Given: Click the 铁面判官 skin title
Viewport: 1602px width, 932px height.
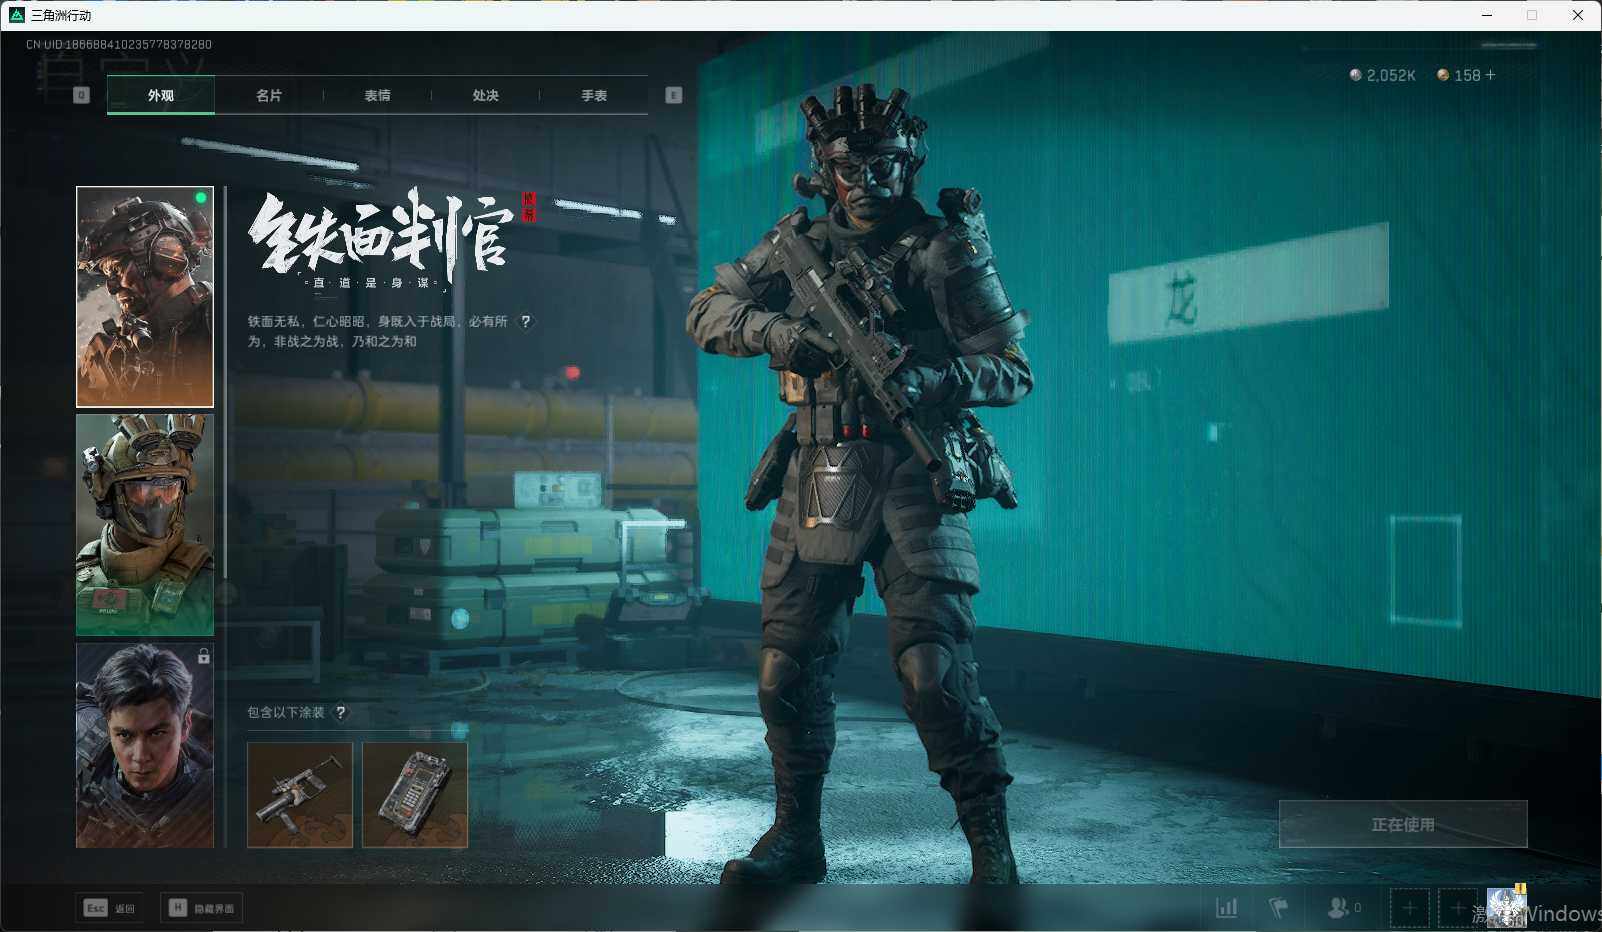Looking at the screenshot, I should tap(380, 235).
